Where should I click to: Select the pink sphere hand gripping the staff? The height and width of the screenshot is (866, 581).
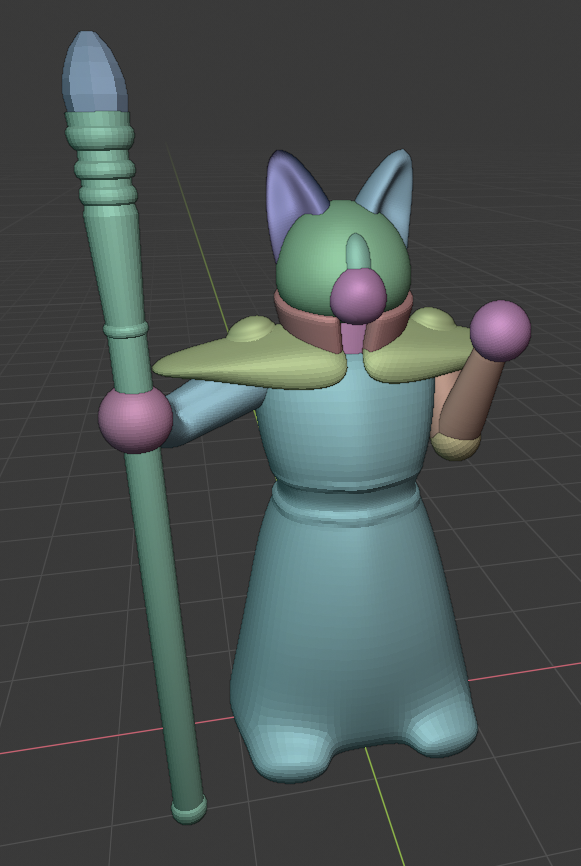(135, 420)
